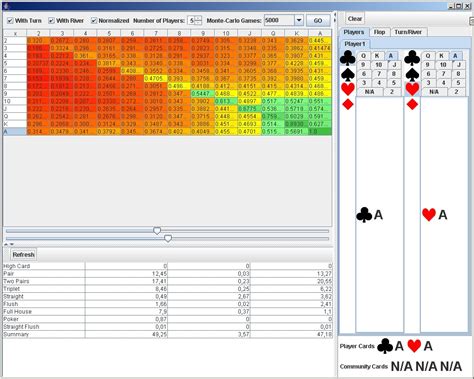The height and width of the screenshot is (379, 474).
Task: Click the heatmap cell showing 0.5447
Action: click(202, 94)
